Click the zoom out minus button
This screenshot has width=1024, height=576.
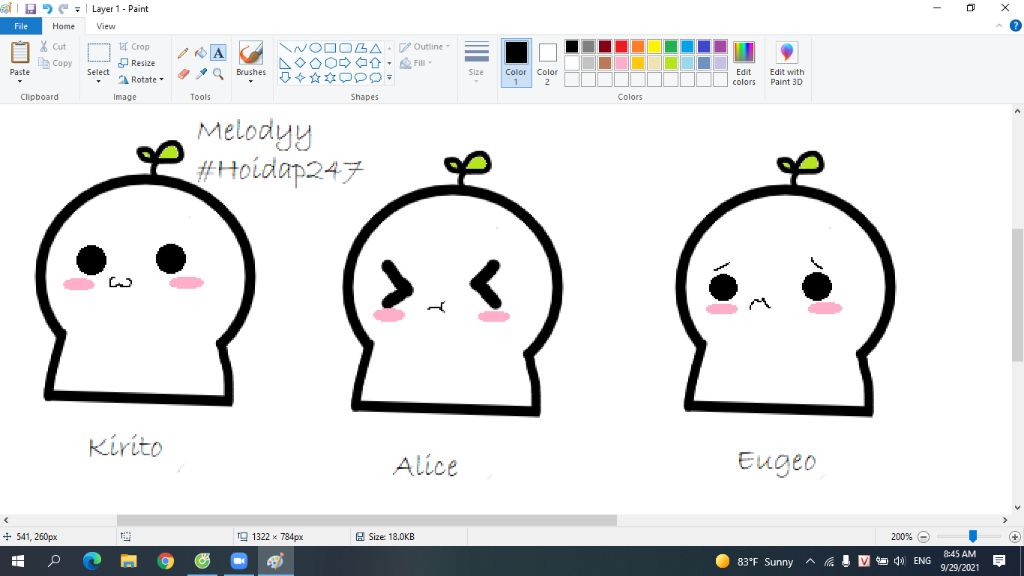pyautogui.click(x=923, y=537)
